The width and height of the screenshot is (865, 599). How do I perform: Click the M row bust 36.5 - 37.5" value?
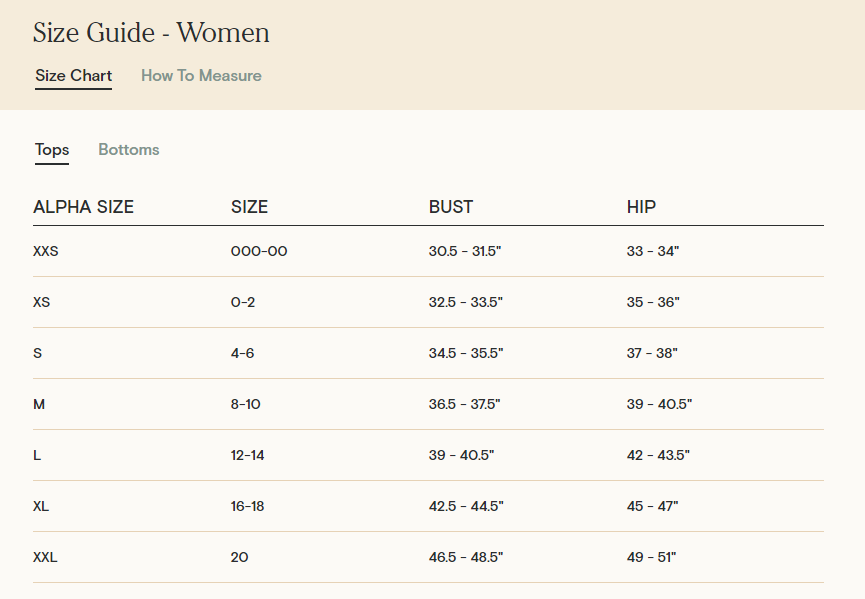click(x=464, y=404)
